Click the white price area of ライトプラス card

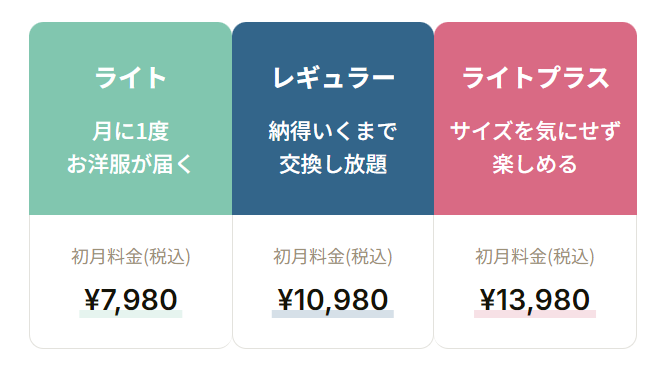click(x=535, y=282)
